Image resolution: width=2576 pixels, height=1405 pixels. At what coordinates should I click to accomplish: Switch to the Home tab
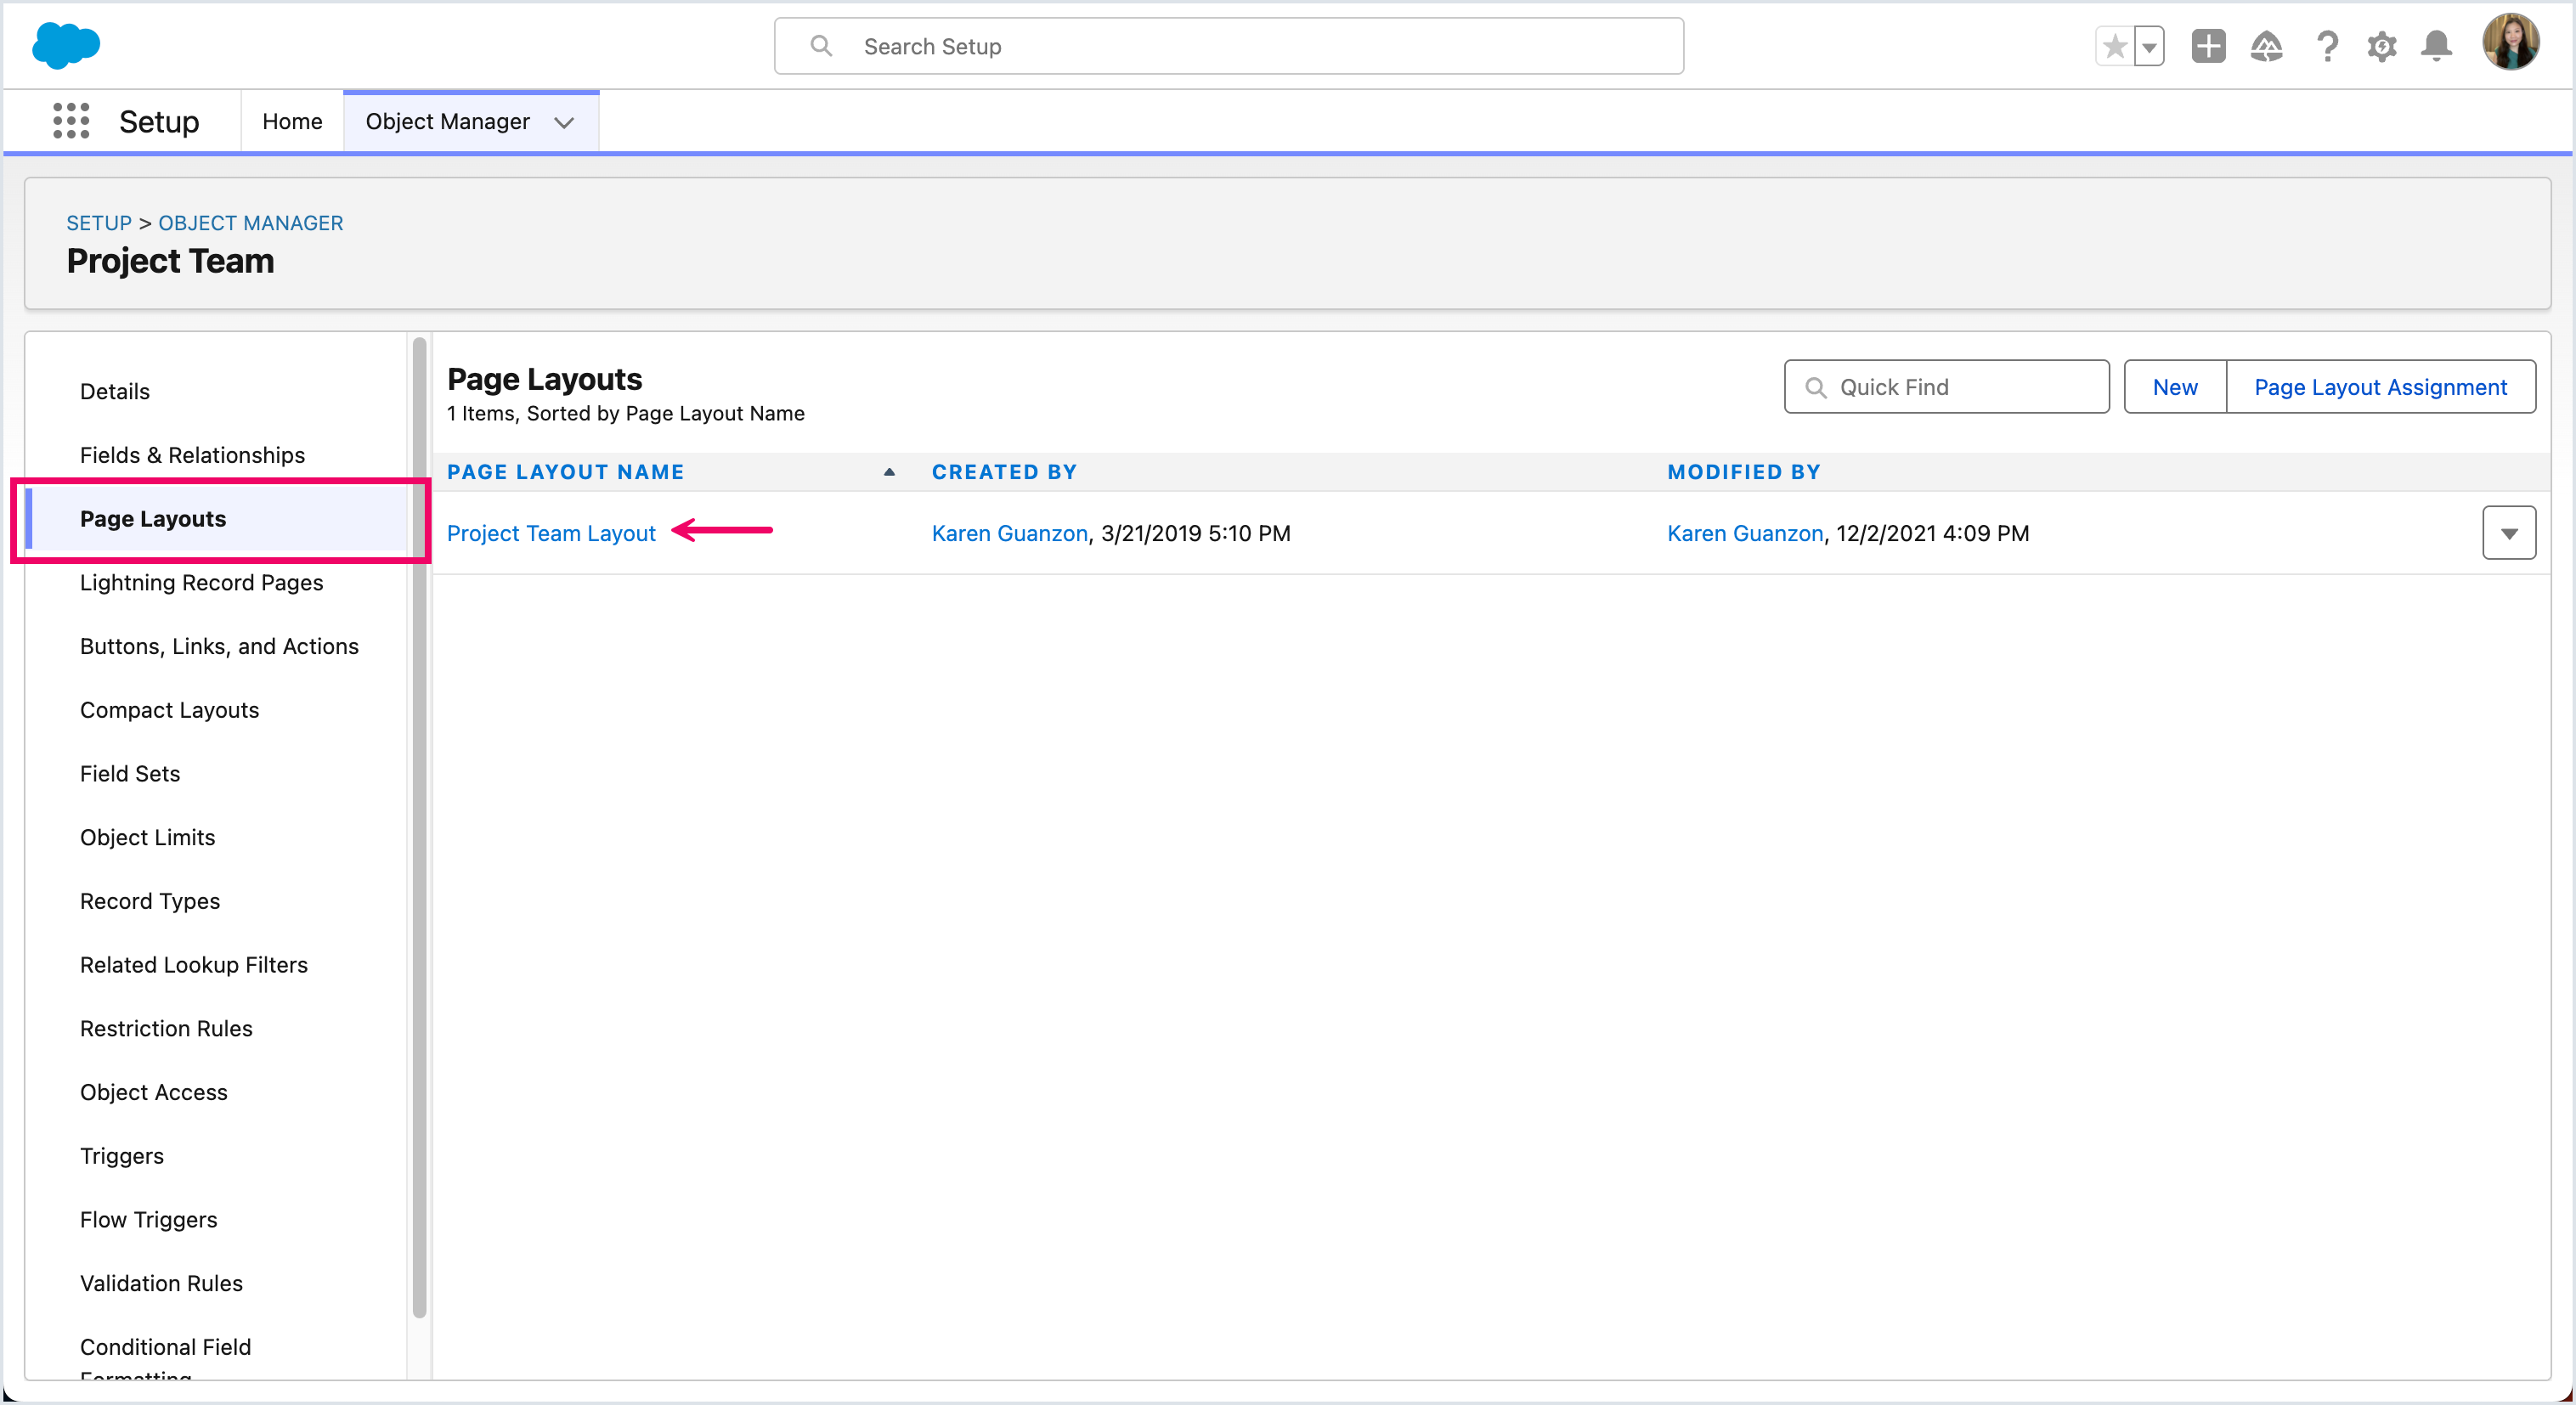(292, 121)
